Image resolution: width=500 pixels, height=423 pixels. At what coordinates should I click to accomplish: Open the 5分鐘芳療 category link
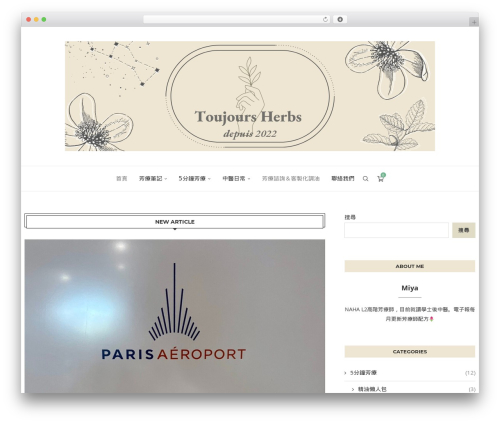[363, 373]
